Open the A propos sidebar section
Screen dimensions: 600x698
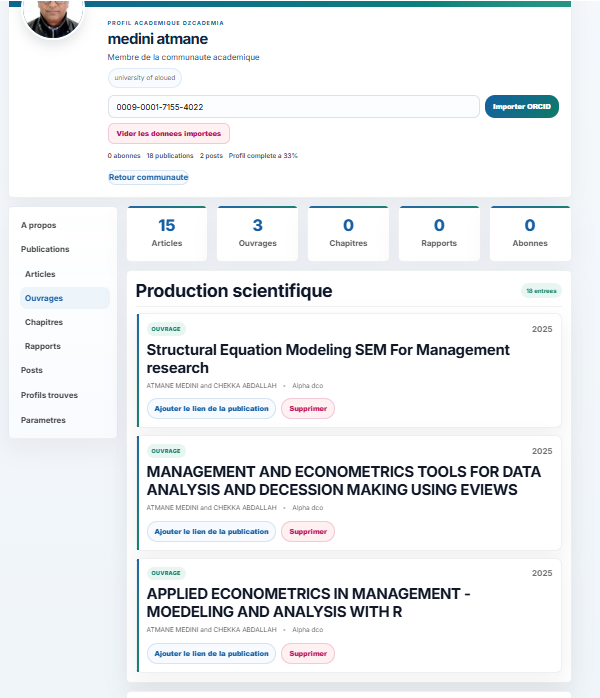coord(39,225)
